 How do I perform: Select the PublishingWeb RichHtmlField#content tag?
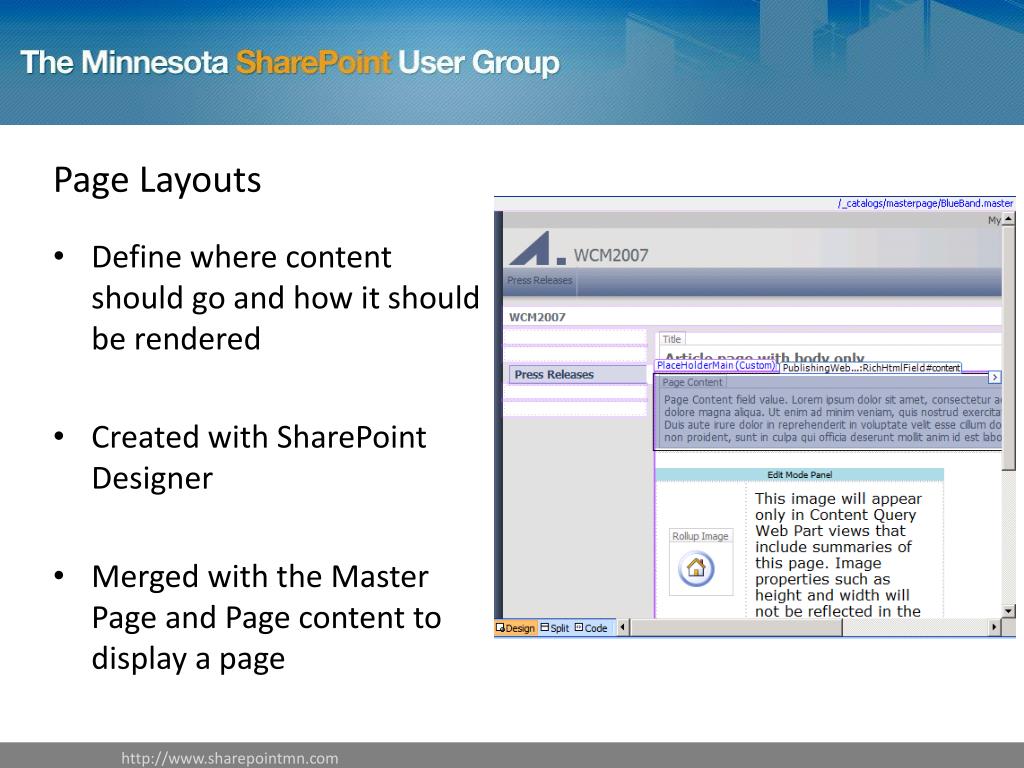(x=871, y=368)
